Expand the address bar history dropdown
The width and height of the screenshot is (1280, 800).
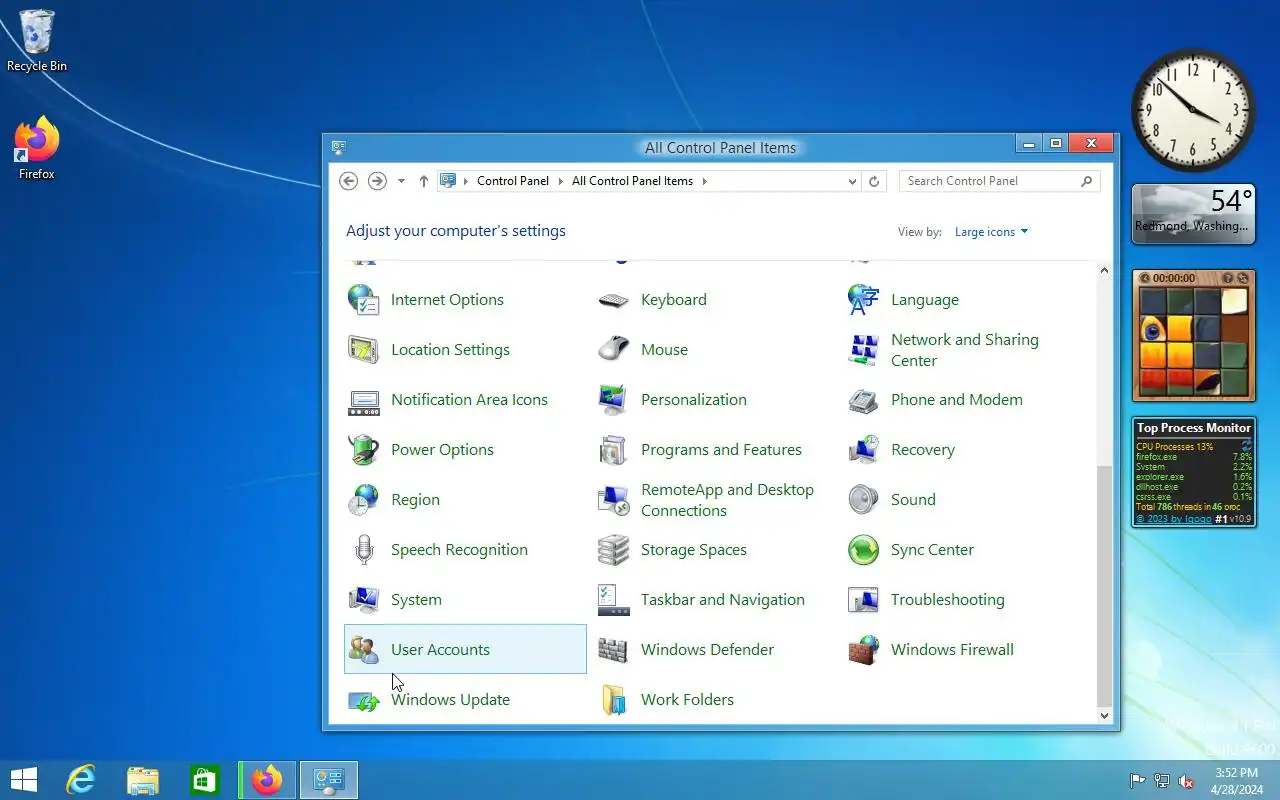(x=852, y=182)
